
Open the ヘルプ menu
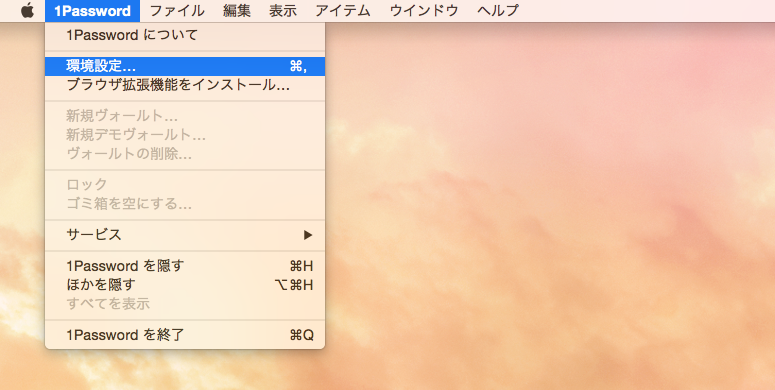coord(498,10)
